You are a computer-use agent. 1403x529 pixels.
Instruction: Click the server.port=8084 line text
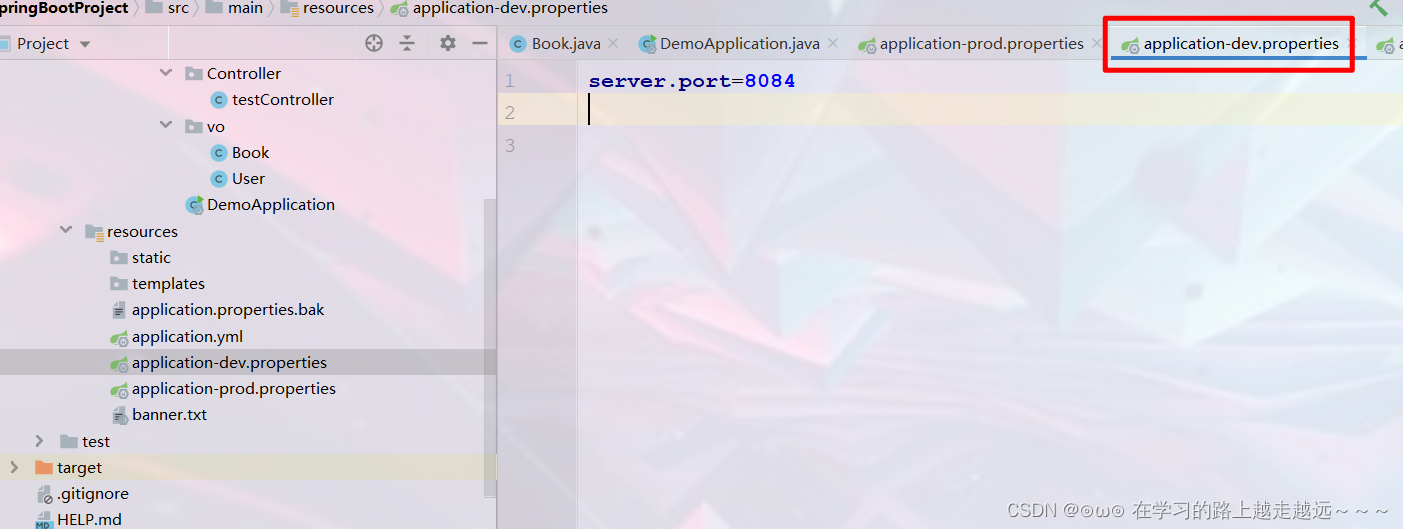pyautogui.click(x=692, y=81)
